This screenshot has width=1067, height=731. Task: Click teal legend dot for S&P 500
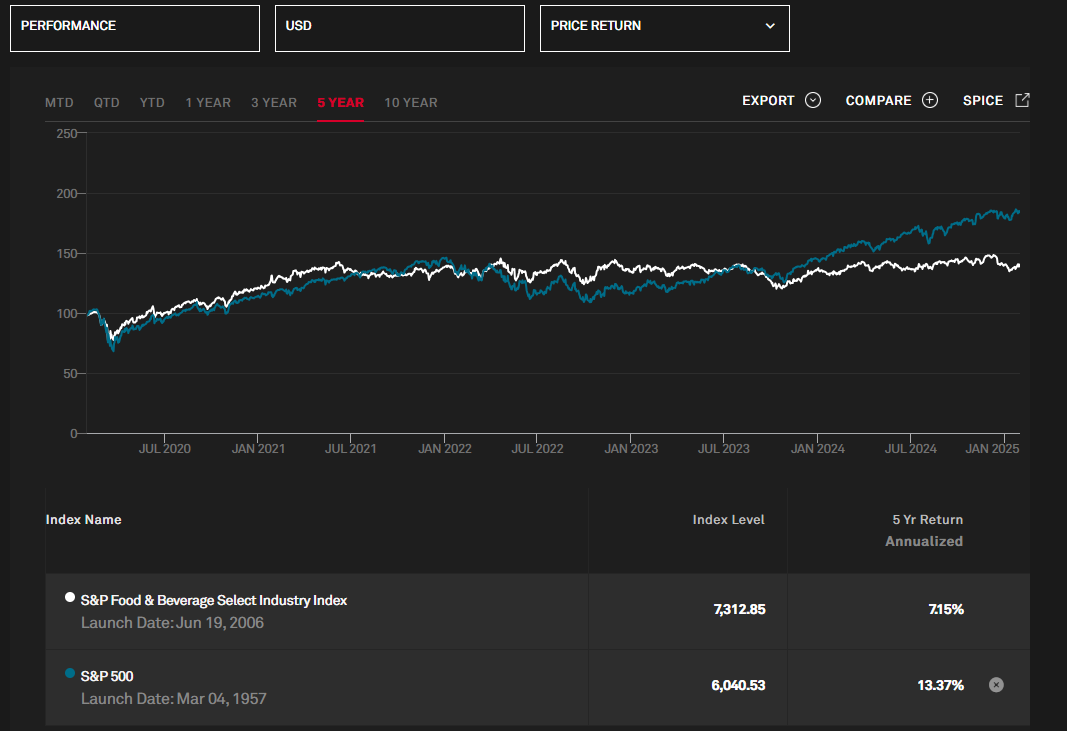[69, 673]
